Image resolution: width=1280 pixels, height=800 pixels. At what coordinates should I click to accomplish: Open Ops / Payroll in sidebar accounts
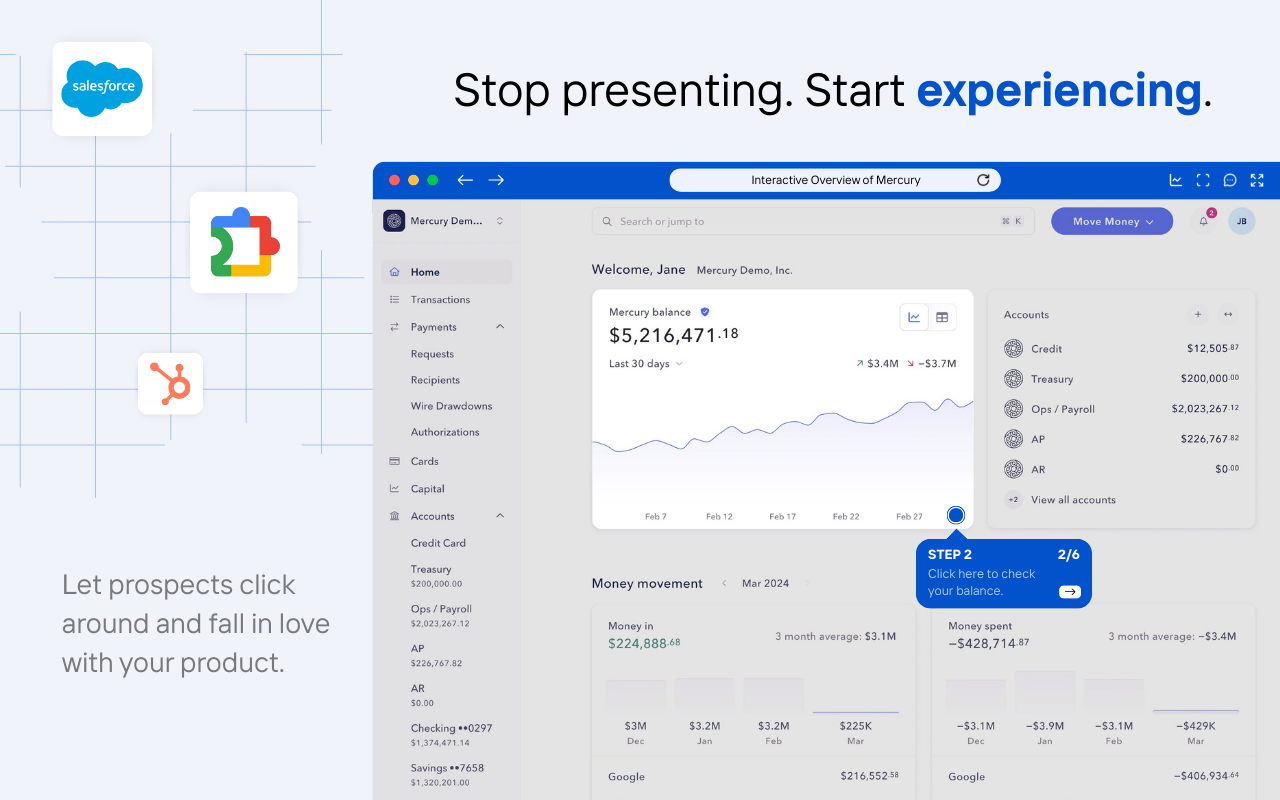click(x=441, y=616)
